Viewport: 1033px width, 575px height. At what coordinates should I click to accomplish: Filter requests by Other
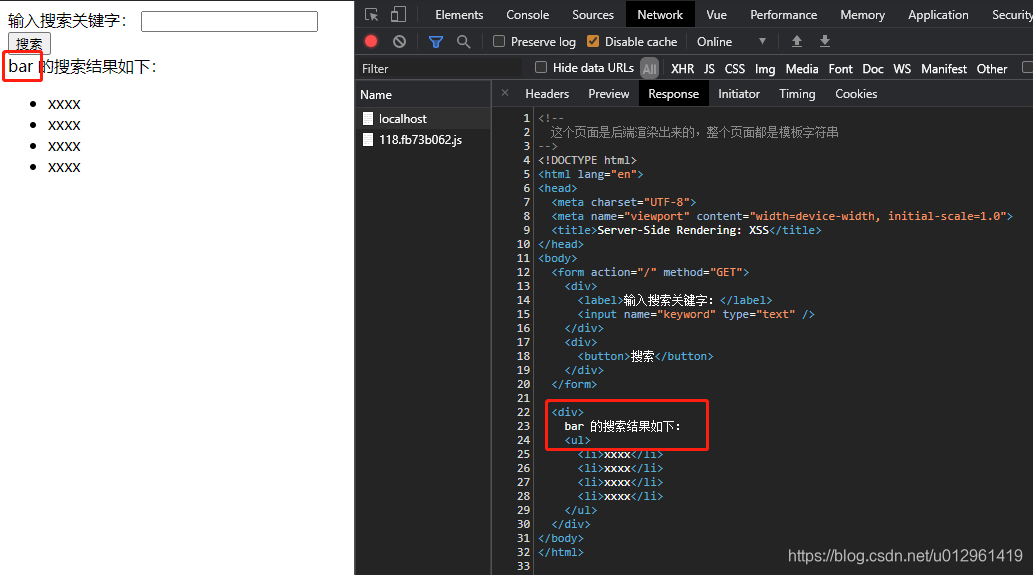(991, 68)
